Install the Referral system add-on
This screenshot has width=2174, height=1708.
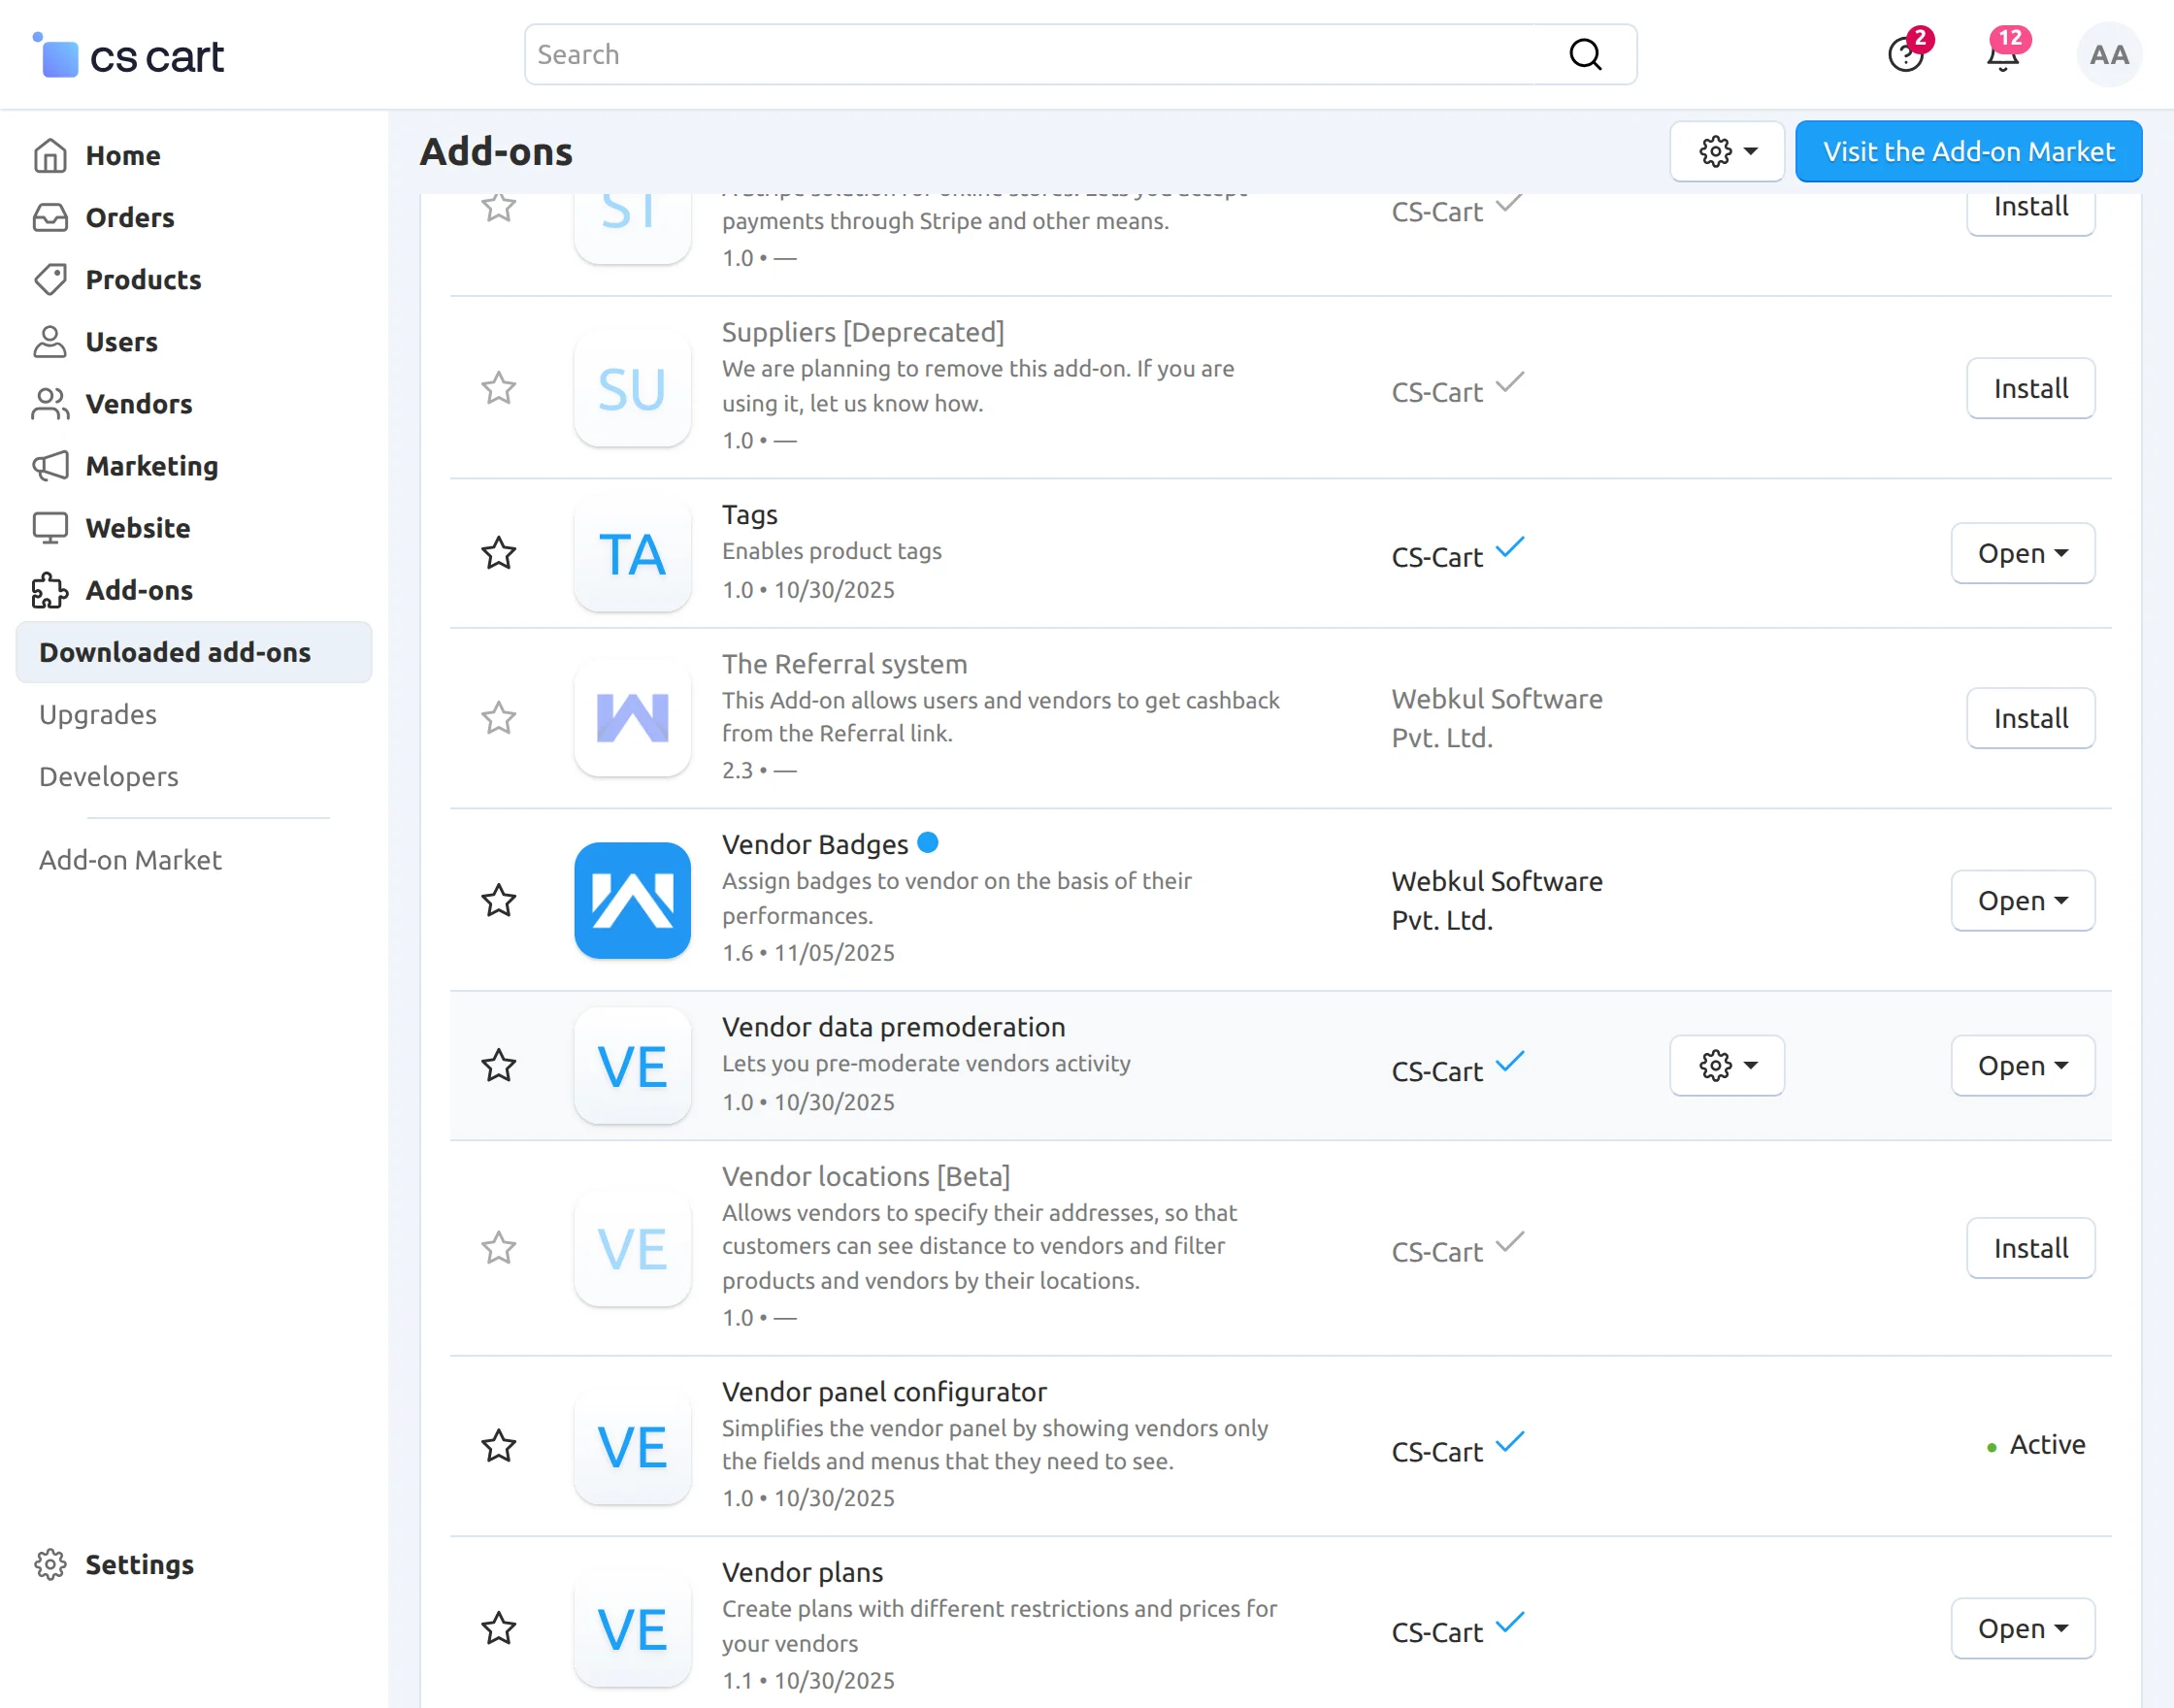point(2030,717)
